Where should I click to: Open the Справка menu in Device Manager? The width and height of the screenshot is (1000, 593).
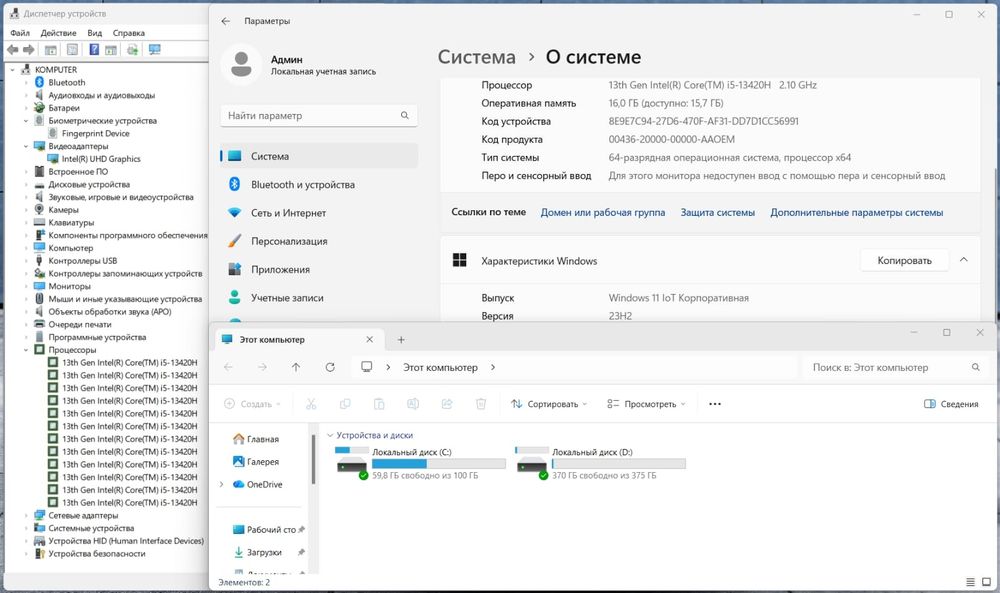(x=129, y=33)
